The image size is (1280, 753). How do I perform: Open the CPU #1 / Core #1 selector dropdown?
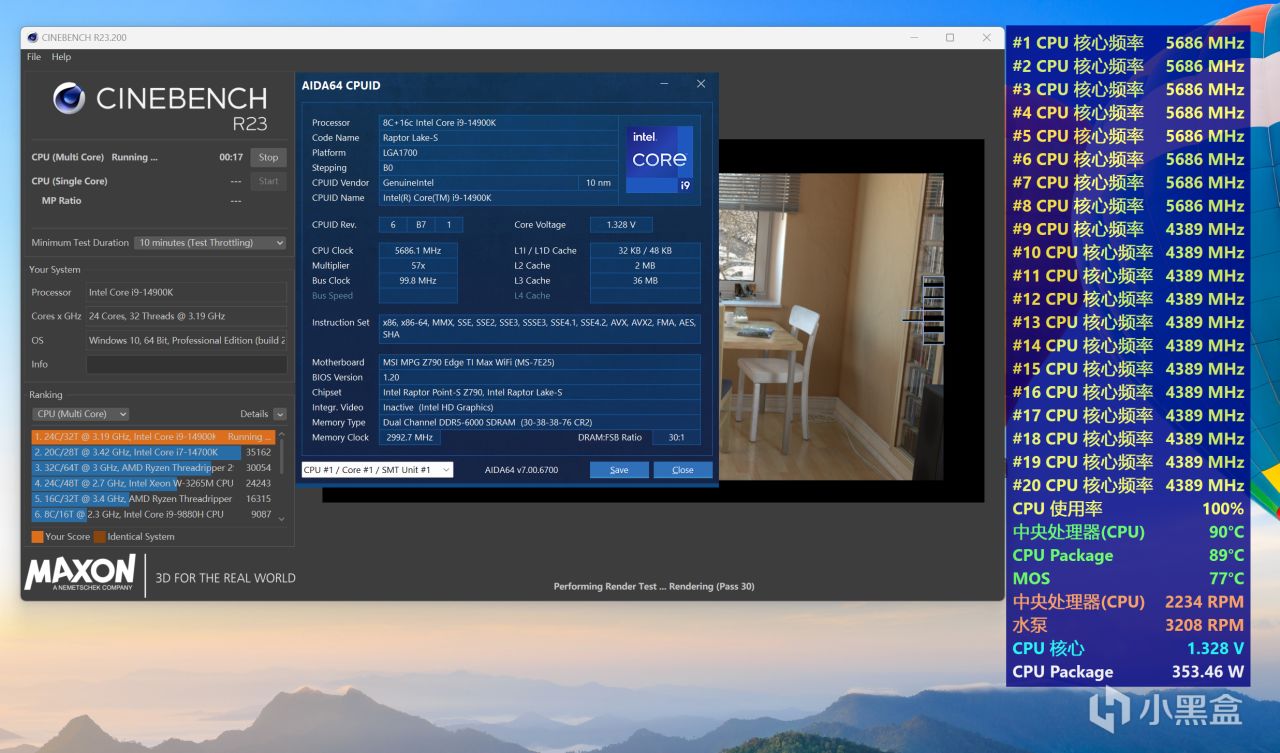point(377,470)
